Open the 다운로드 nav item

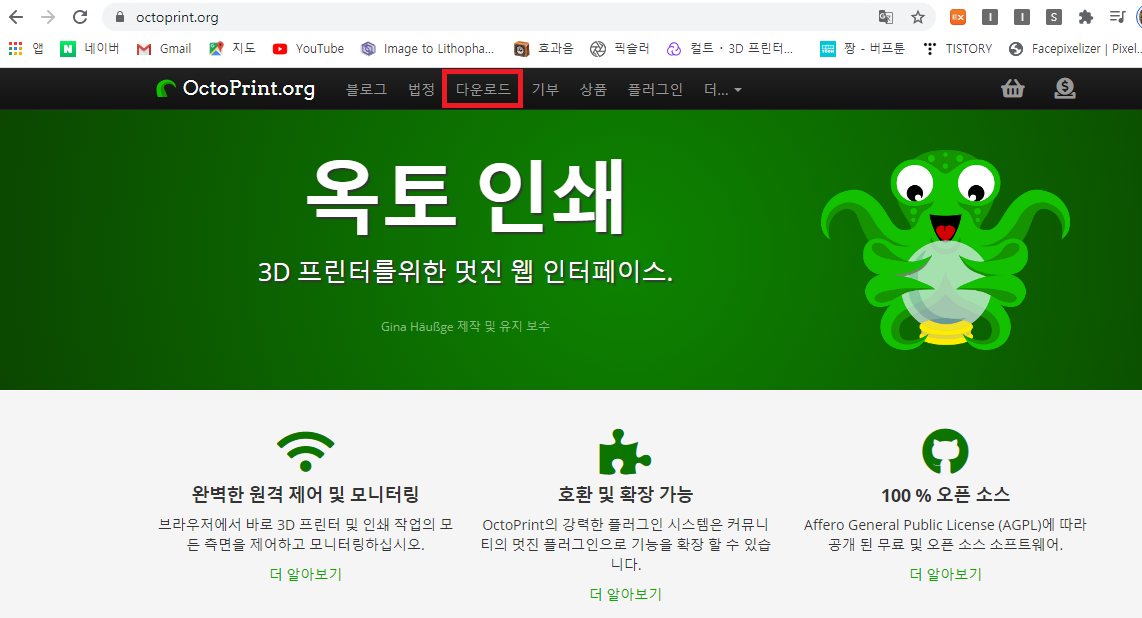(483, 90)
